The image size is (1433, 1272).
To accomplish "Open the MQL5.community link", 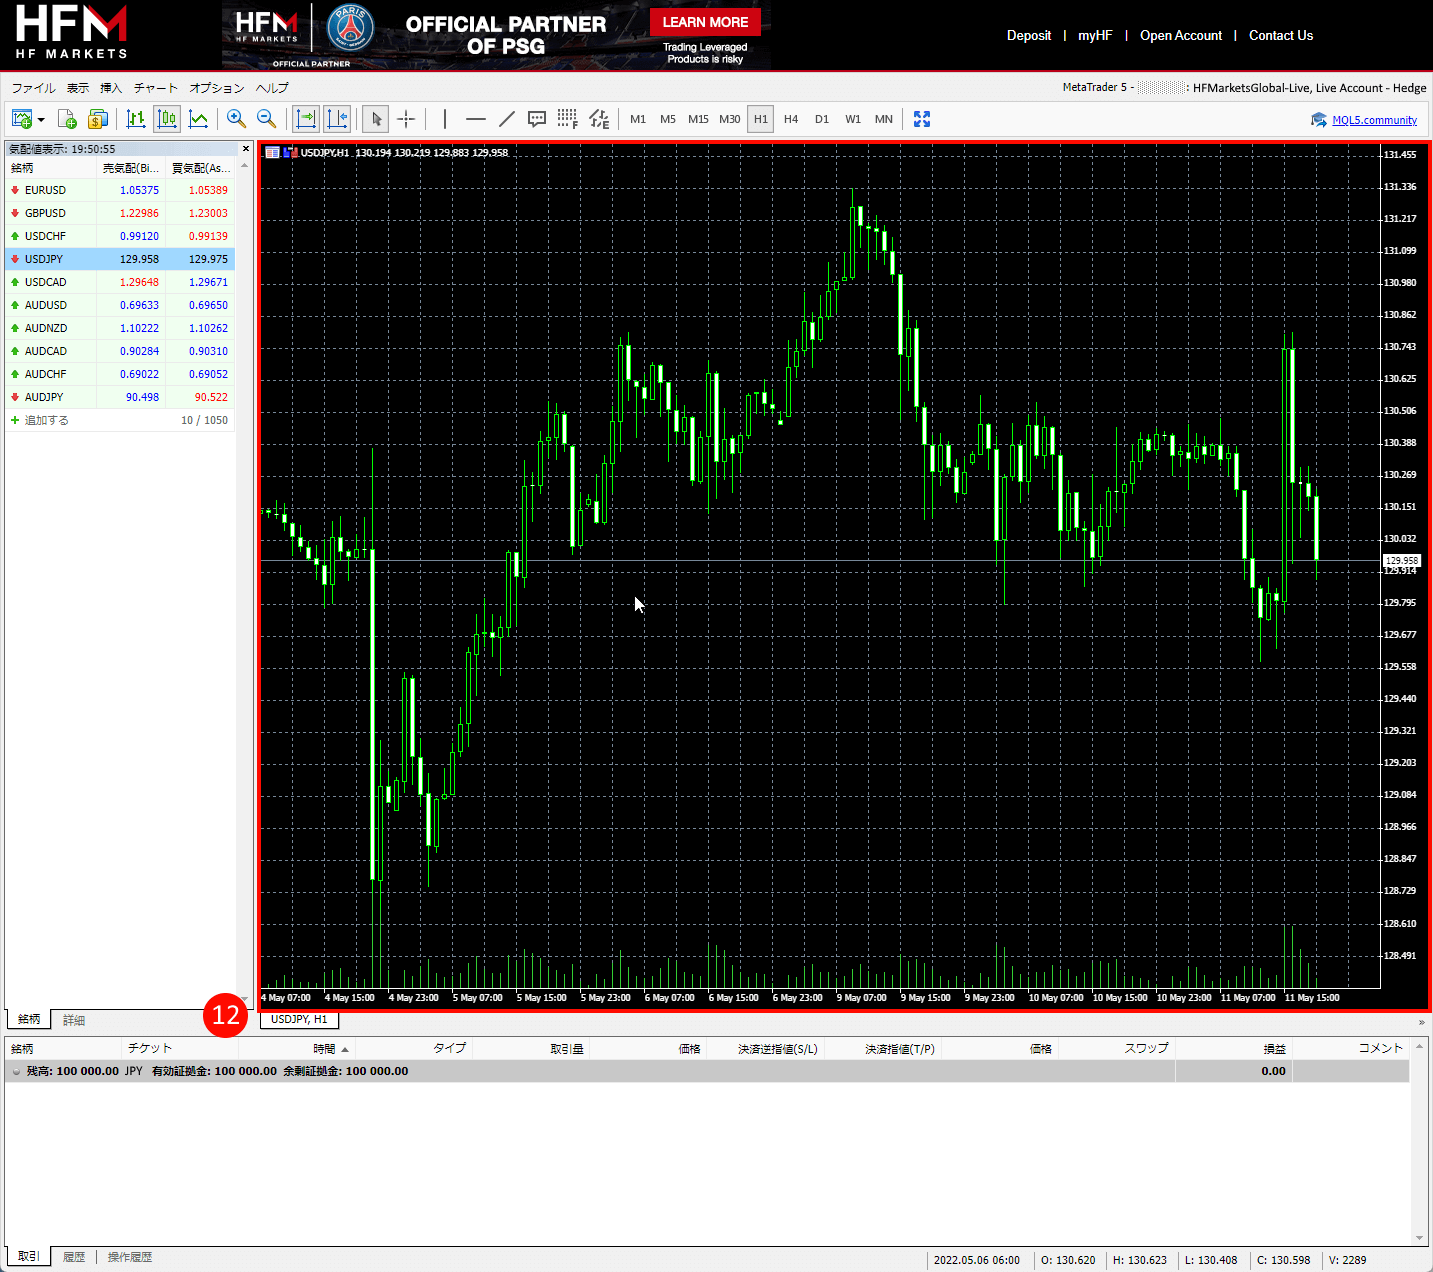I will [1374, 119].
